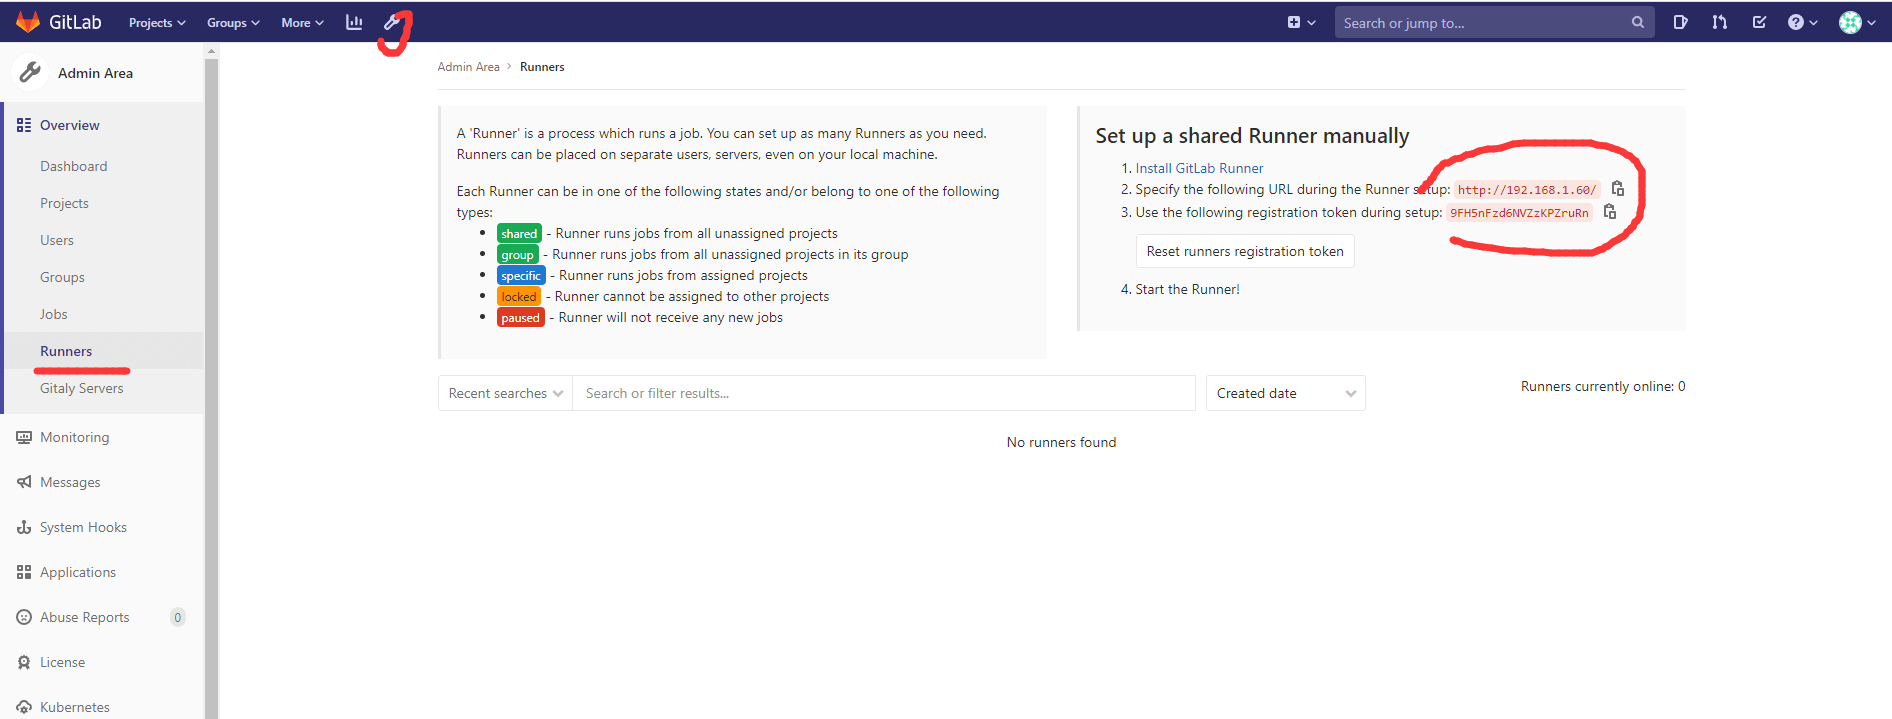Select Jobs in the sidebar
This screenshot has width=1892, height=719.
pos(54,314)
